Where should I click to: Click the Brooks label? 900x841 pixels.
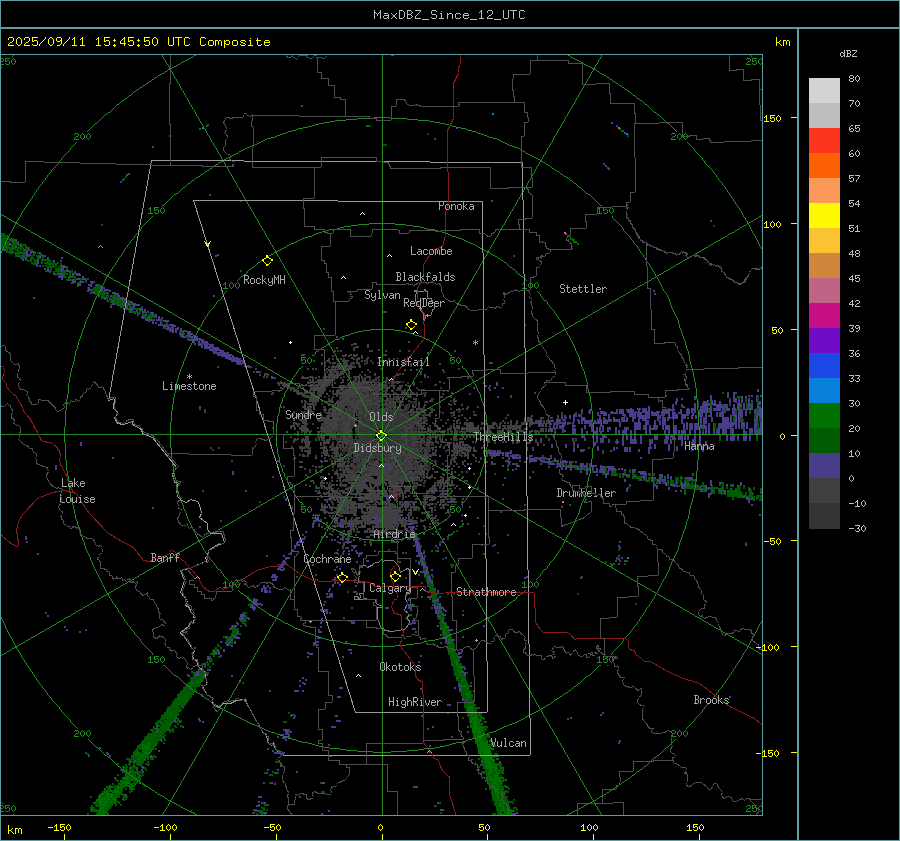pyautogui.click(x=711, y=700)
